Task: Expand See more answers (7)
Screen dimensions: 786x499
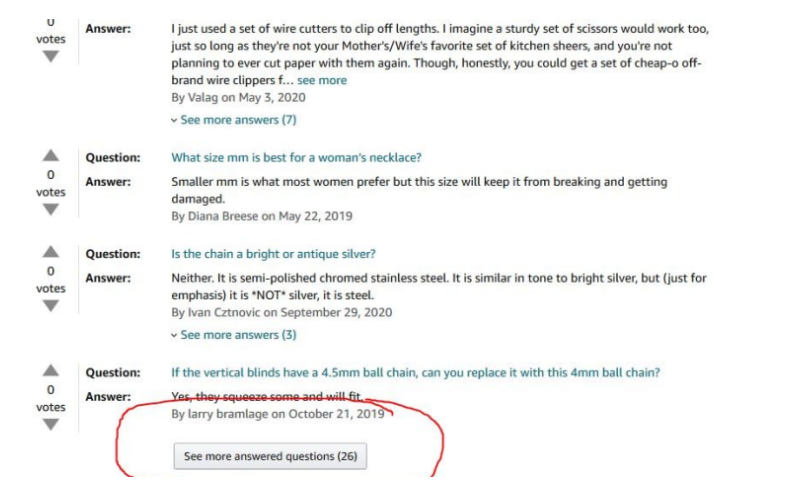Action: click(234, 120)
